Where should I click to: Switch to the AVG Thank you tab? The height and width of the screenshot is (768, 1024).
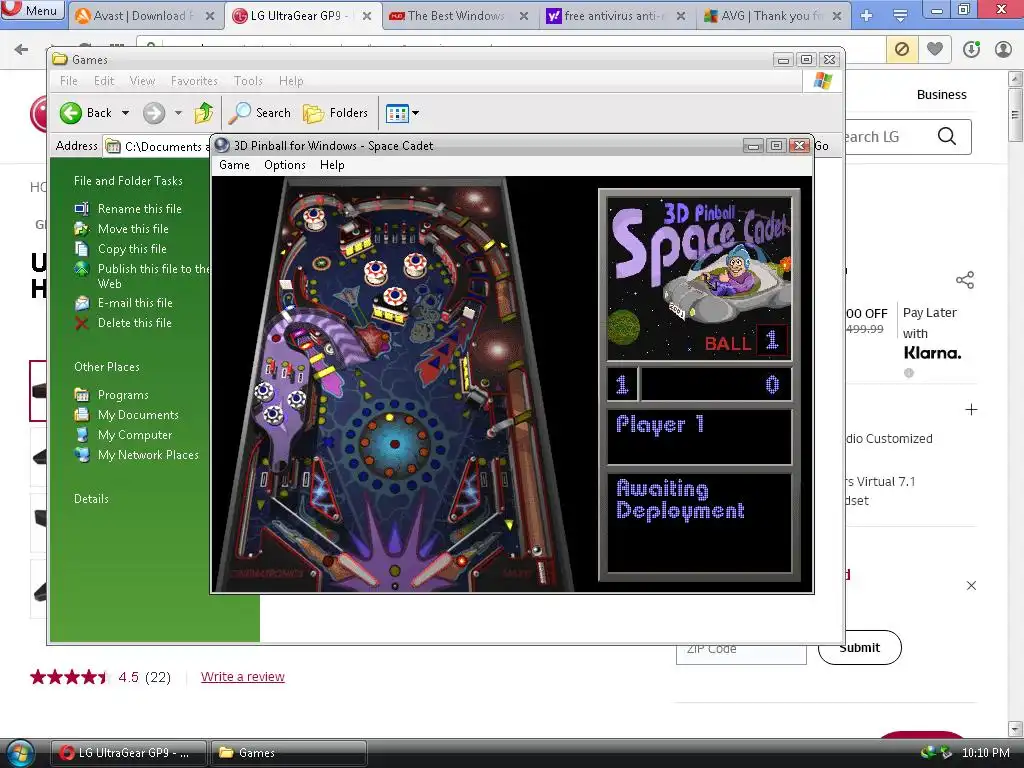click(x=773, y=16)
